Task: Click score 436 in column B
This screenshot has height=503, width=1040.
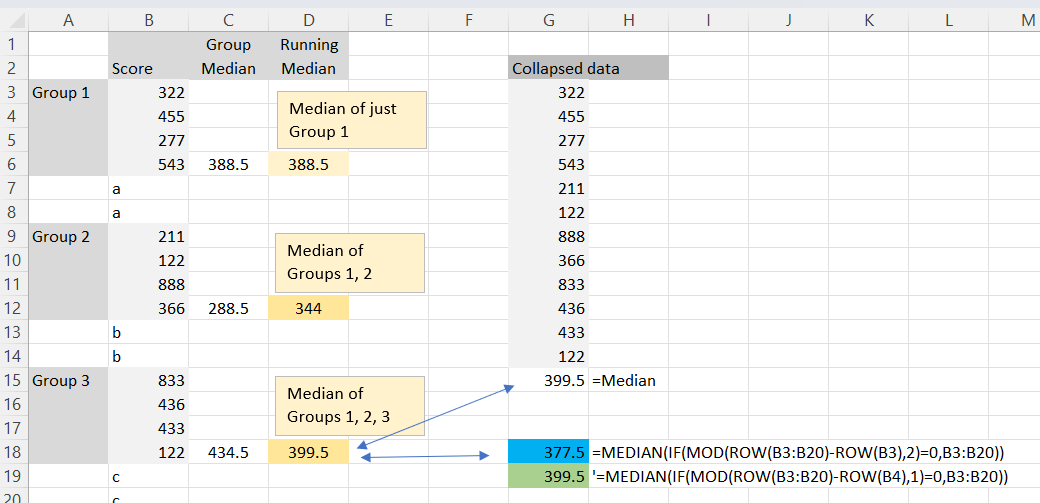Action: click(149, 404)
